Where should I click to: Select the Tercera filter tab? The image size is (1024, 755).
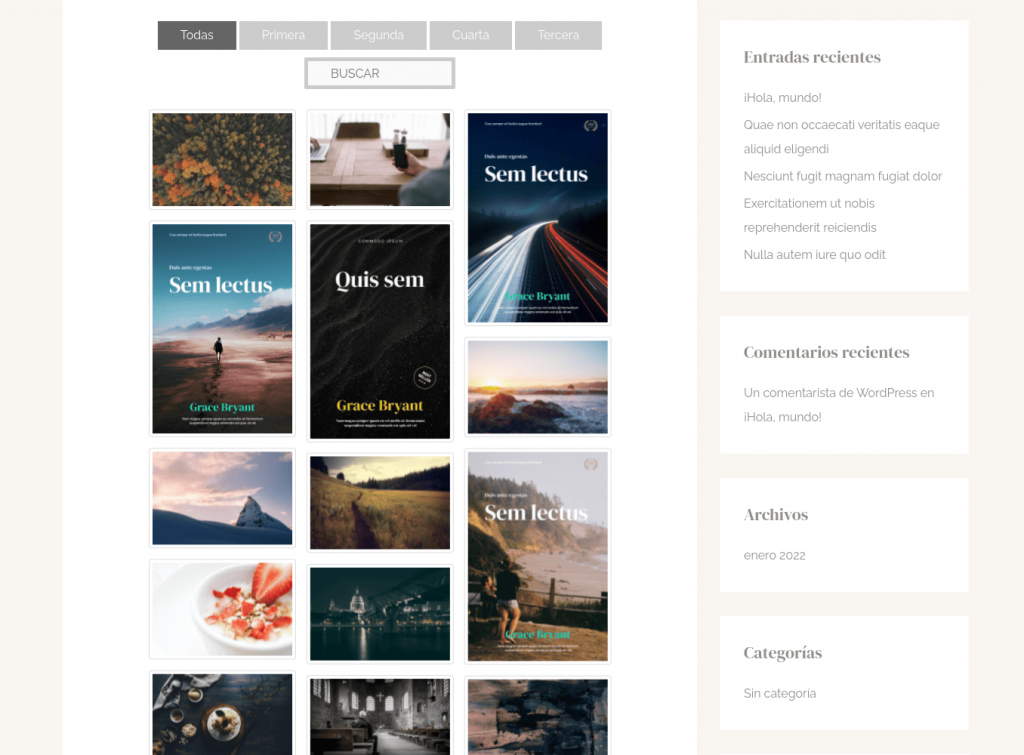click(558, 35)
